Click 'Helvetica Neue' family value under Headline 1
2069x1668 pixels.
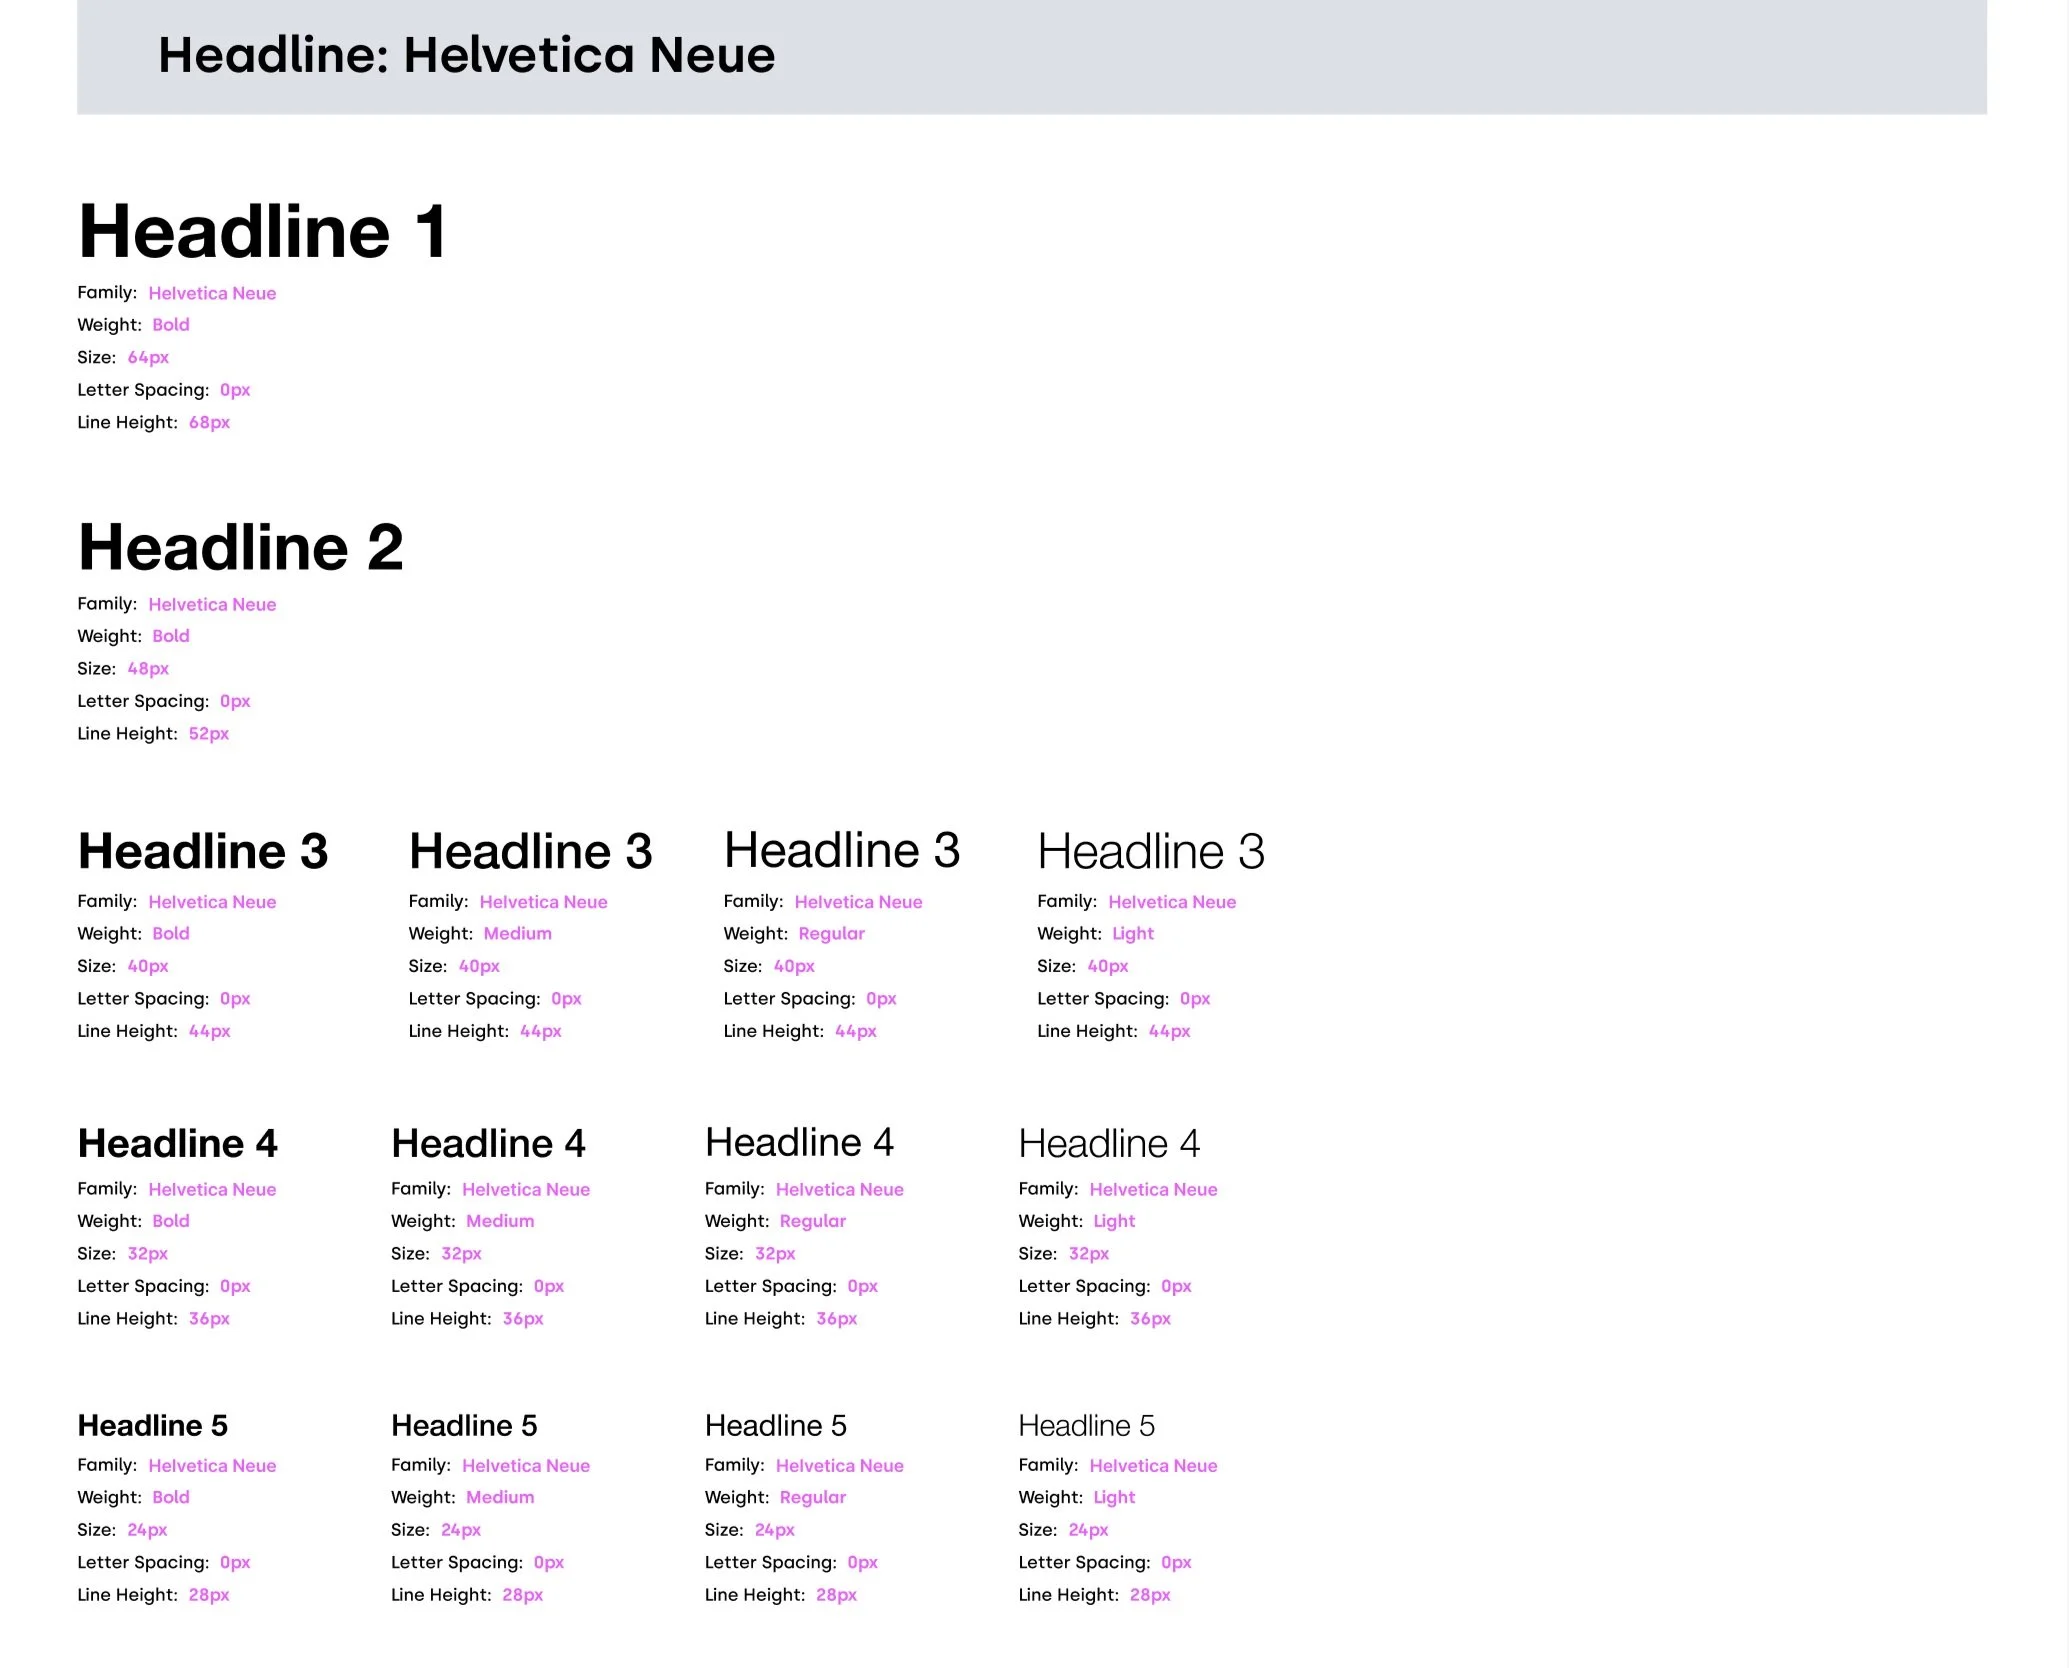tap(212, 293)
